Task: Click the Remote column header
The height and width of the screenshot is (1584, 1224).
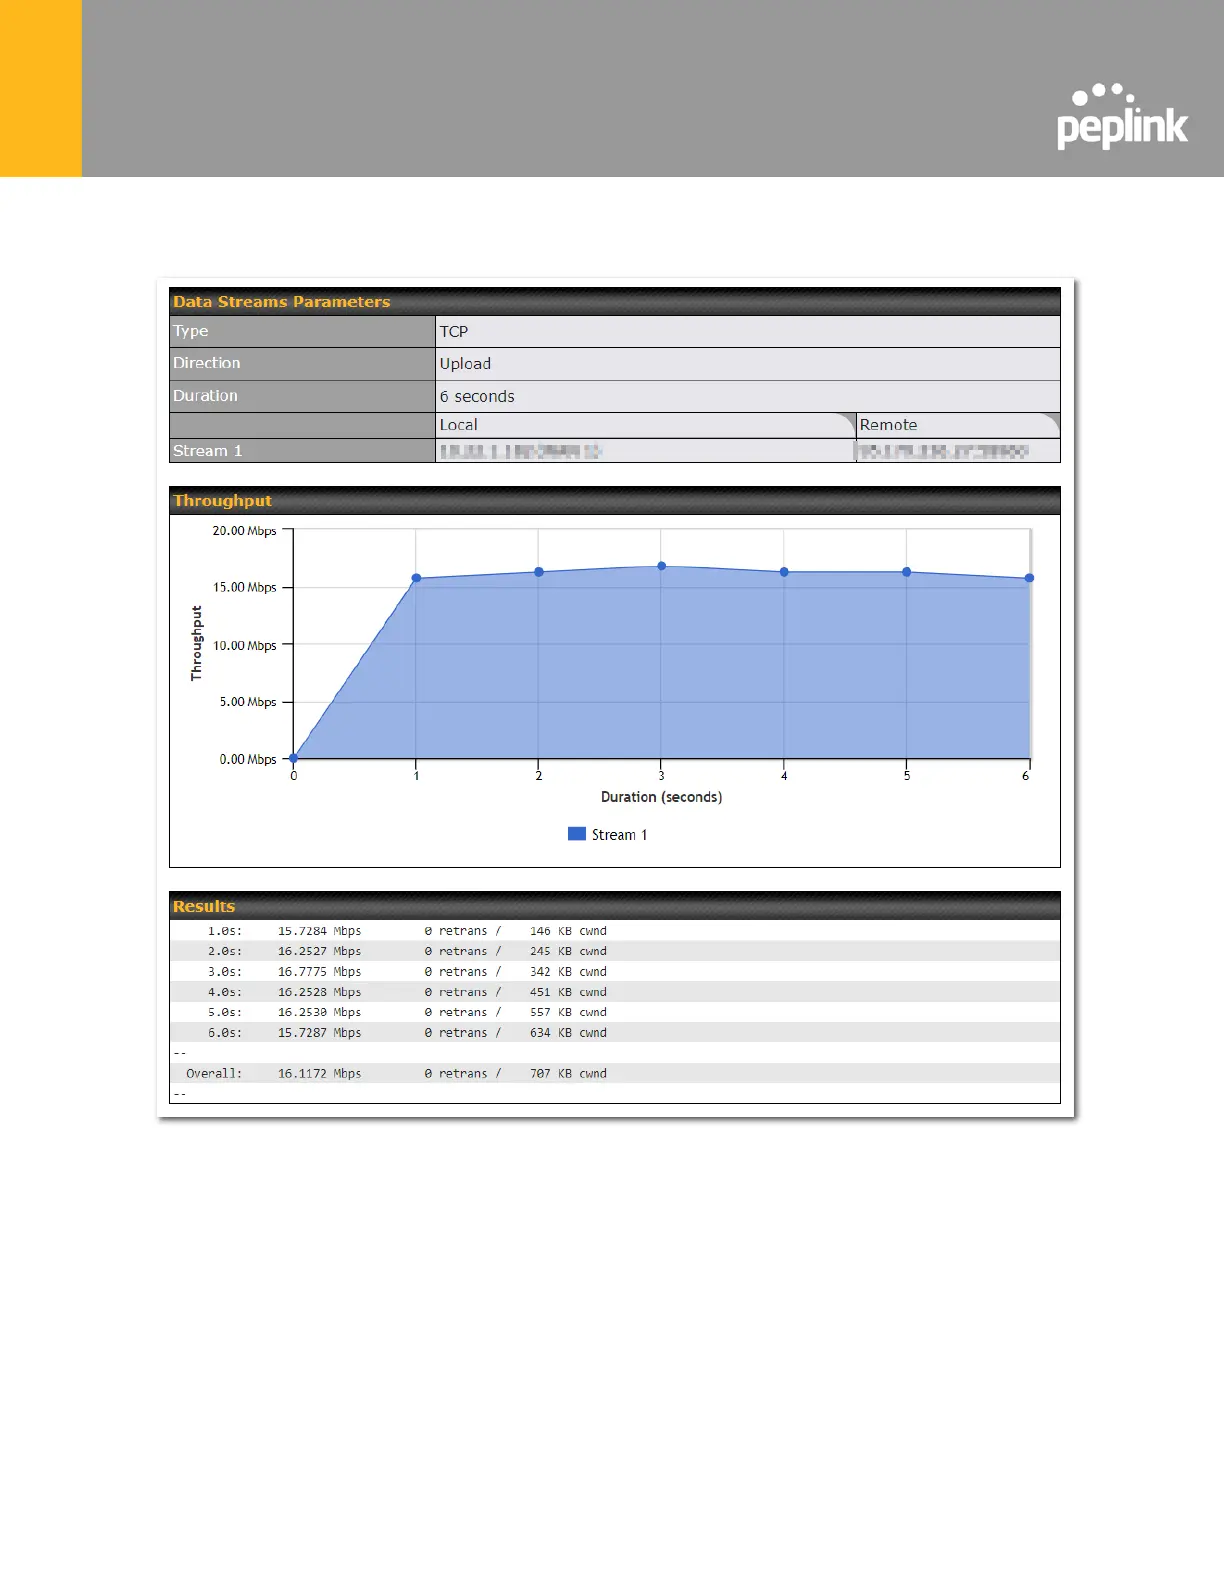Action: point(958,425)
